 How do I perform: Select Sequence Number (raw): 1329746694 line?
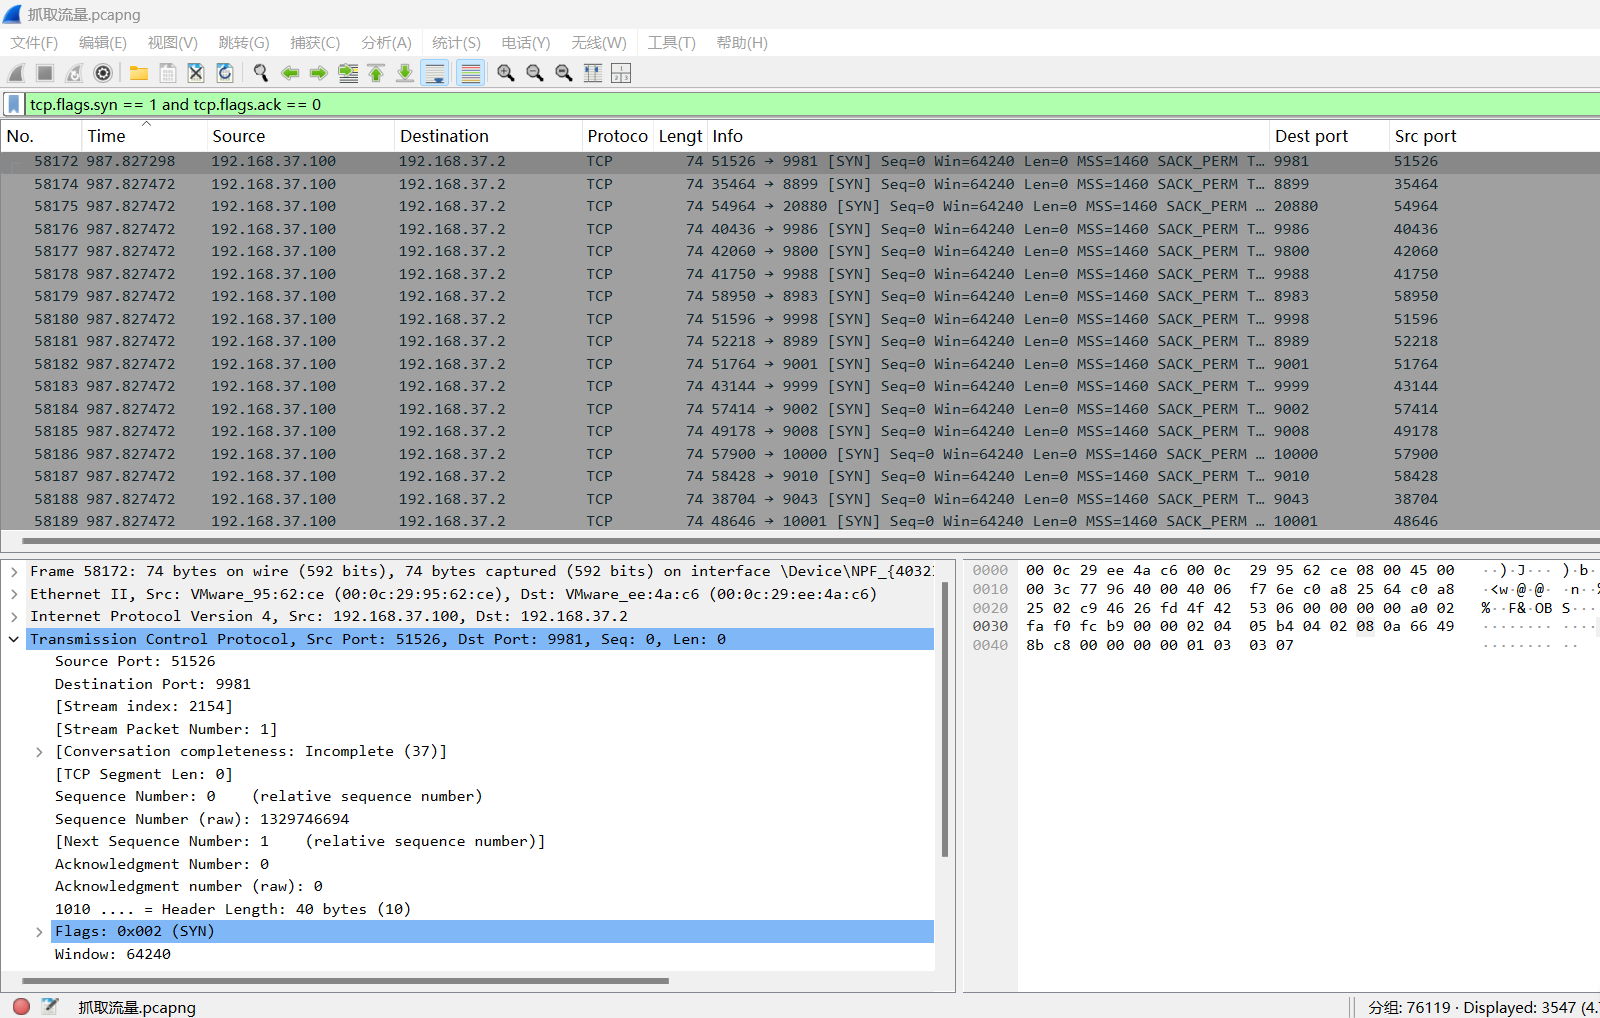(x=202, y=819)
